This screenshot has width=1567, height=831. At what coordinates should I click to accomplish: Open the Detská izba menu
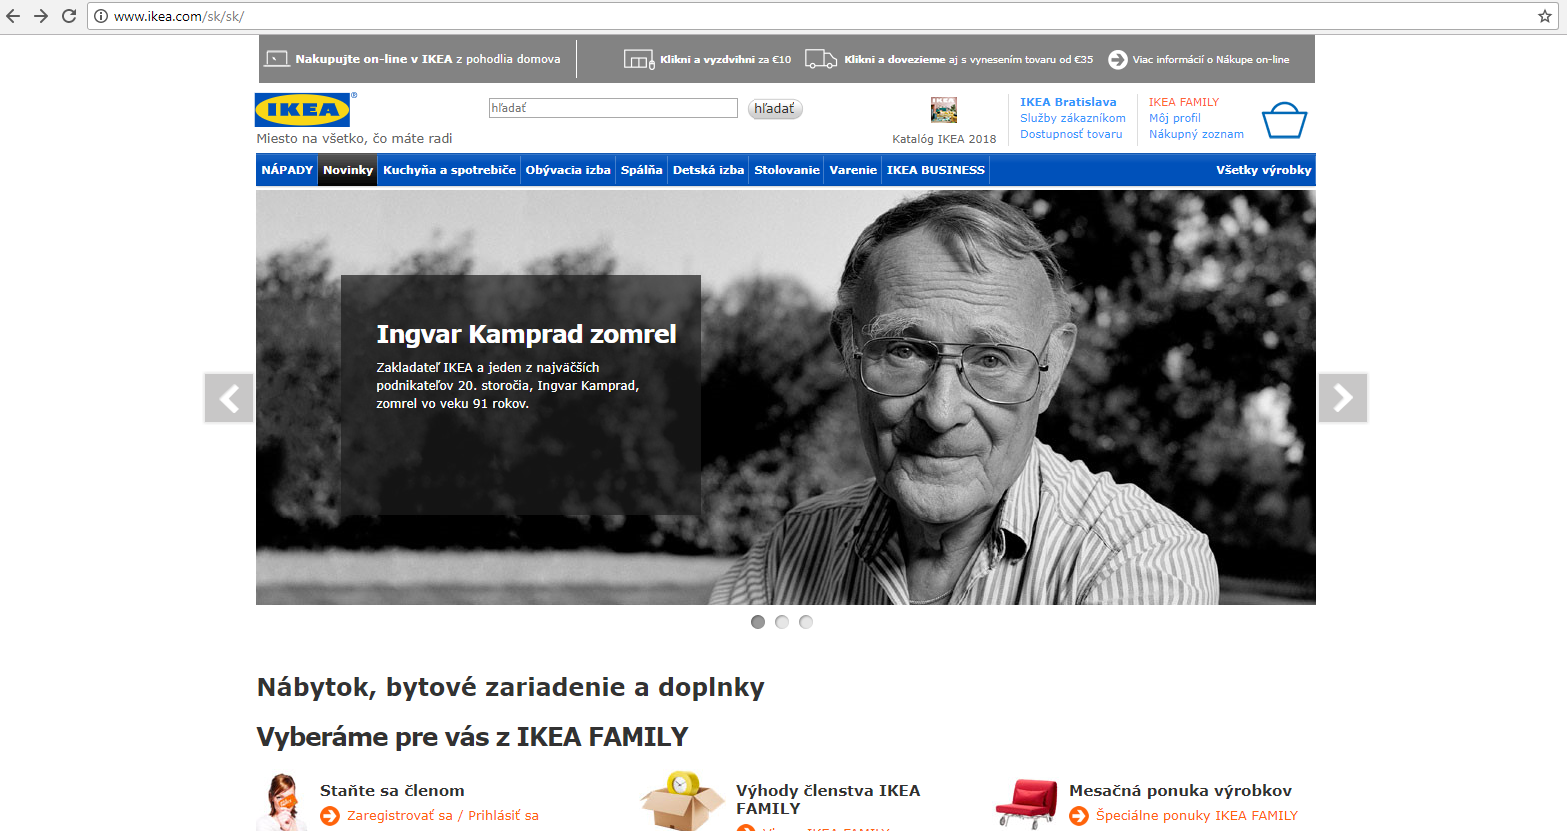point(708,170)
